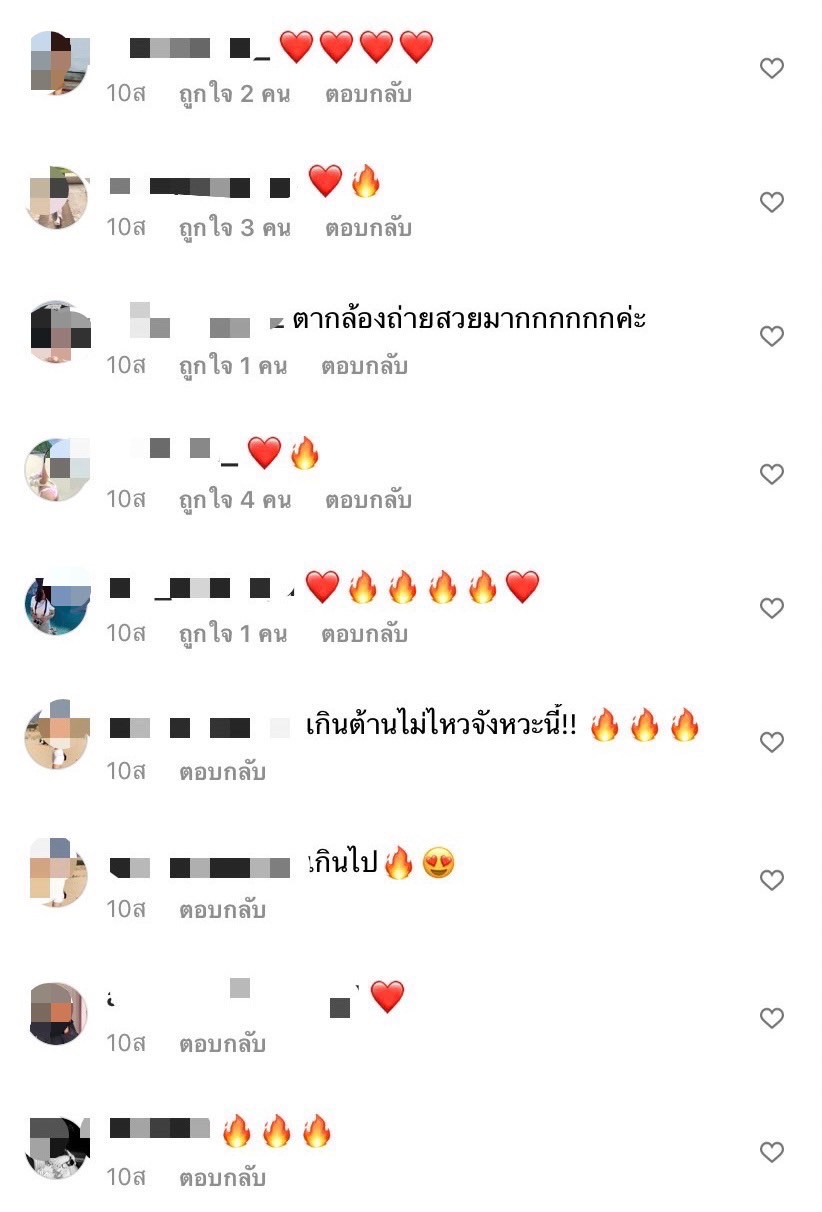Image resolution: width=822 pixels, height=1212 pixels.
Task: Like the comment with four red hearts
Action: coord(771,68)
